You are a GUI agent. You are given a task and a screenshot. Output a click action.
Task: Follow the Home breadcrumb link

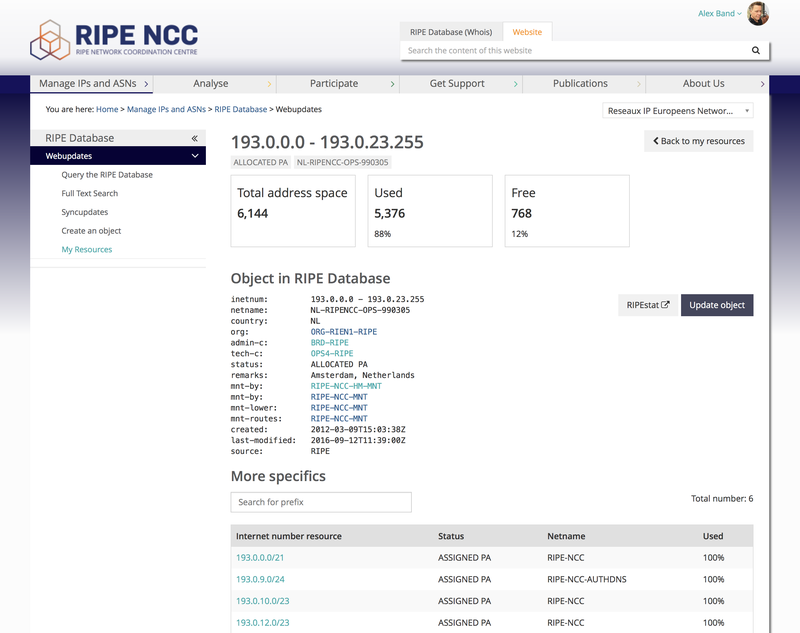[x=107, y=109]
